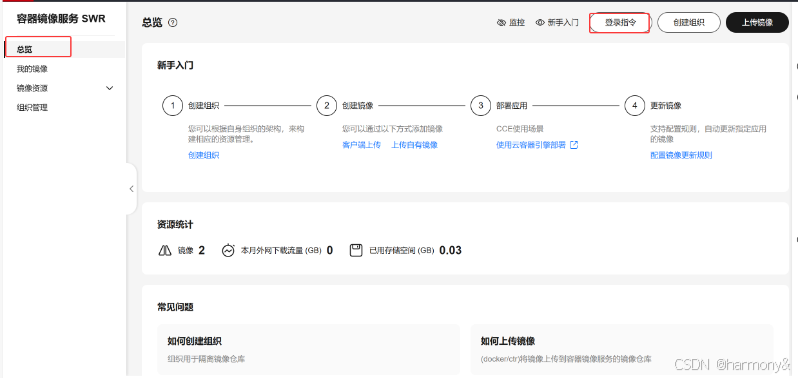Open the 创建组织 link under step 1
798x378 pixels.
(204, 155)
